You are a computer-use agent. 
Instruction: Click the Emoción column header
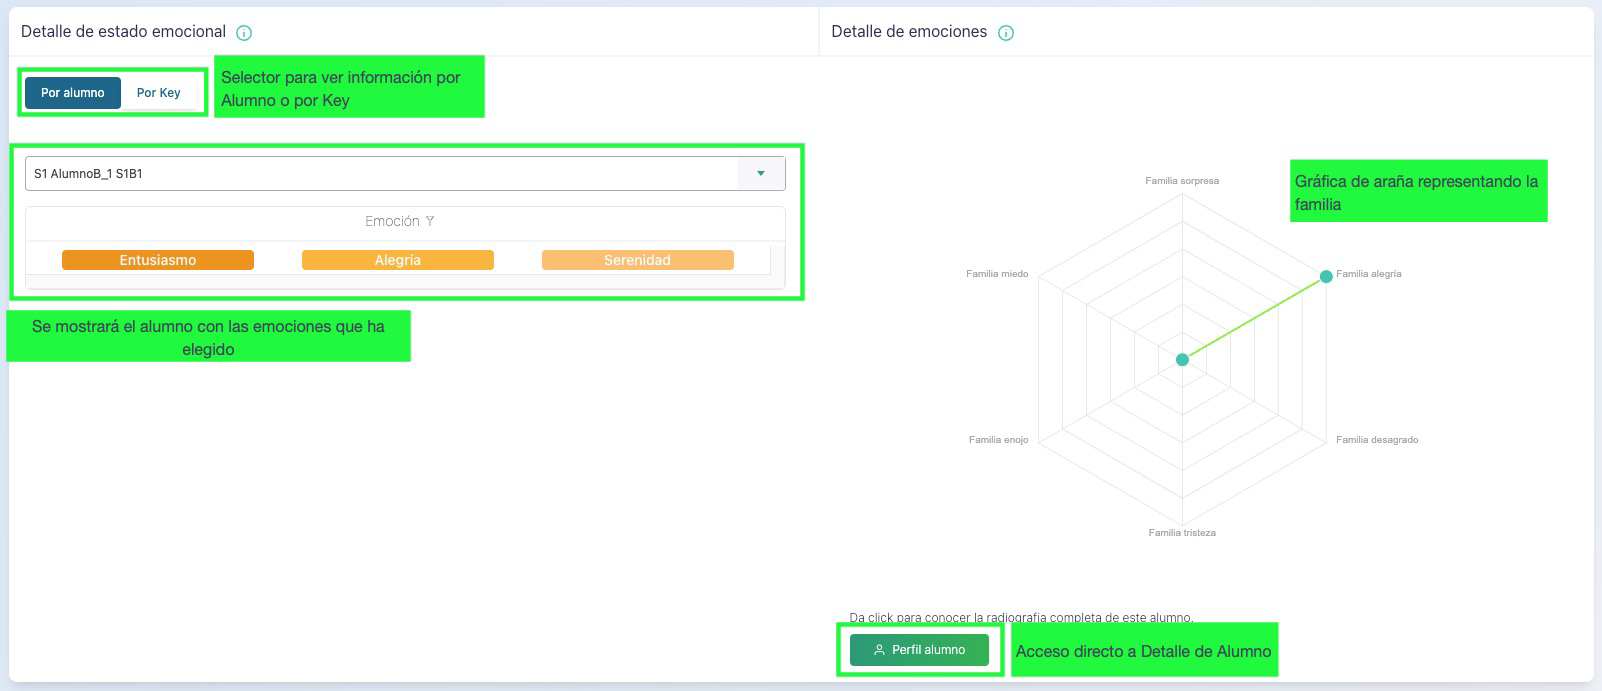[392, 222]
